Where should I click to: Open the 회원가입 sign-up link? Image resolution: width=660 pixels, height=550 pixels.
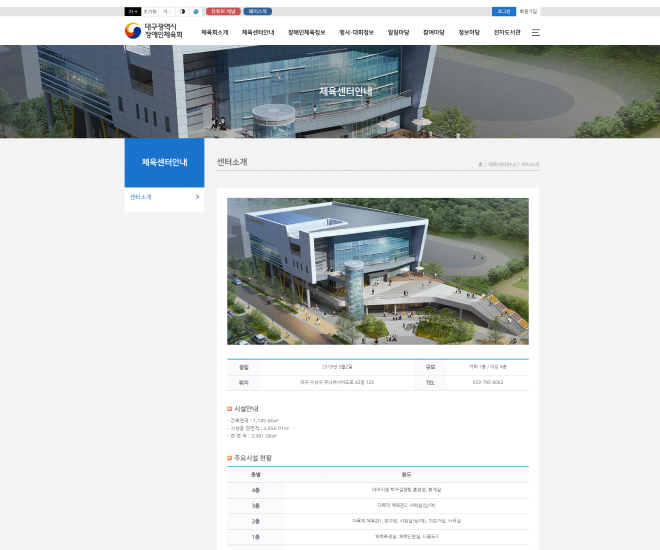[x=528, y=12]
